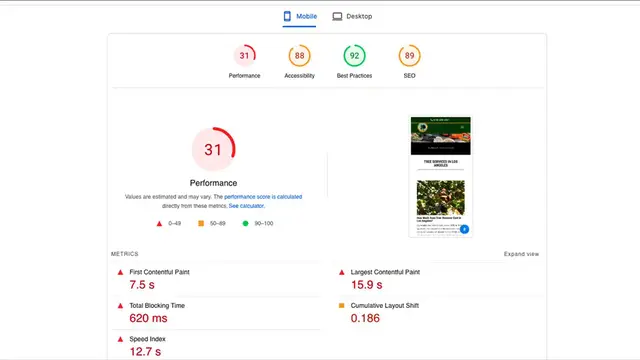Click the mobile phone icon
Screen dimensions: 640x360
coord(287,16)
